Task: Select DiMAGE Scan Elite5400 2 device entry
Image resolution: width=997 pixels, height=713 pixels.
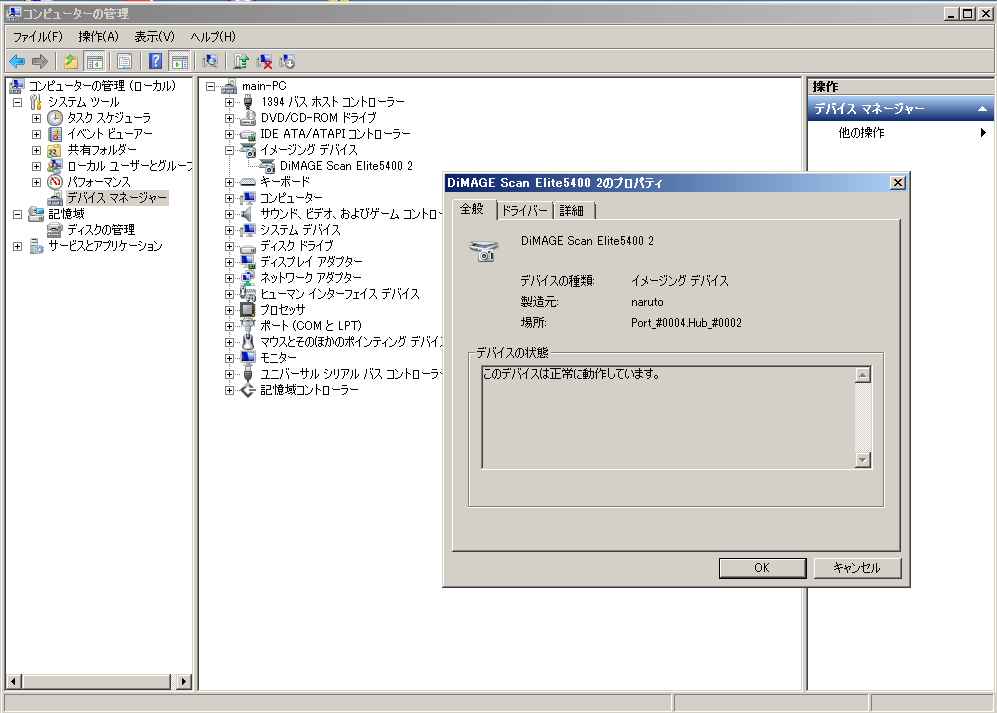Action: click(x=346, y=166)
